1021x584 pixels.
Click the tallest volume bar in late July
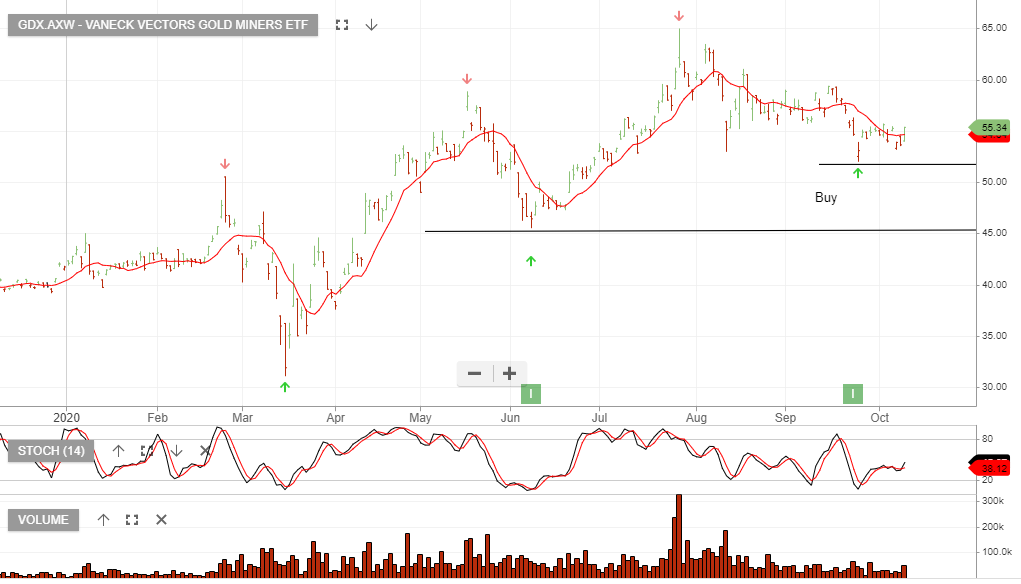click(x=679, y=536)
